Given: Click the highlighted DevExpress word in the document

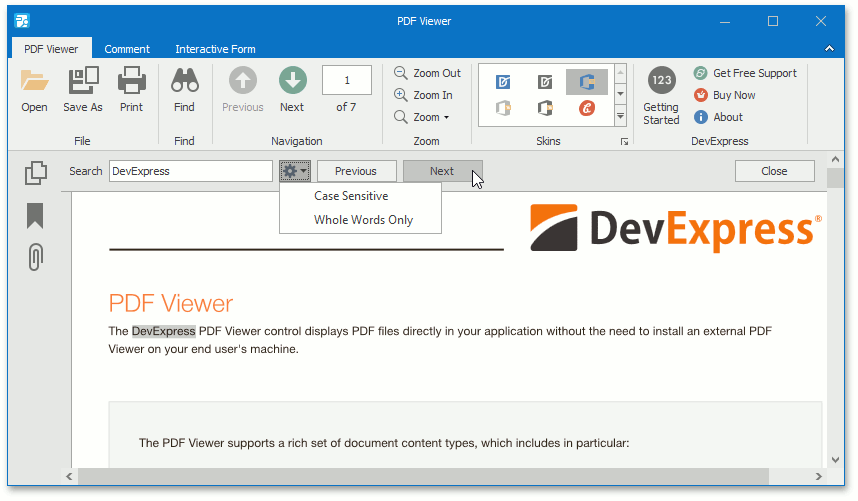Looking at the screenshot, I should pos(164,331).
